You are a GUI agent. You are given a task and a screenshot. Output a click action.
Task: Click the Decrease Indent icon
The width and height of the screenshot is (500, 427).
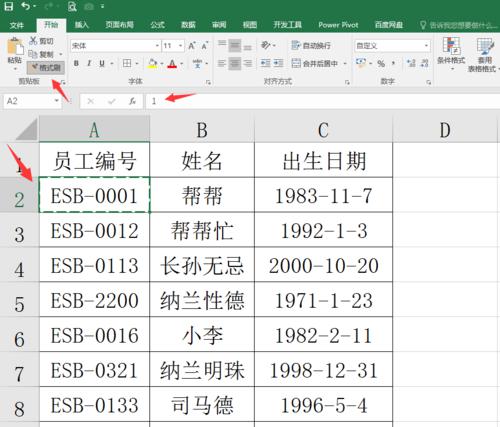coord(265,63)
